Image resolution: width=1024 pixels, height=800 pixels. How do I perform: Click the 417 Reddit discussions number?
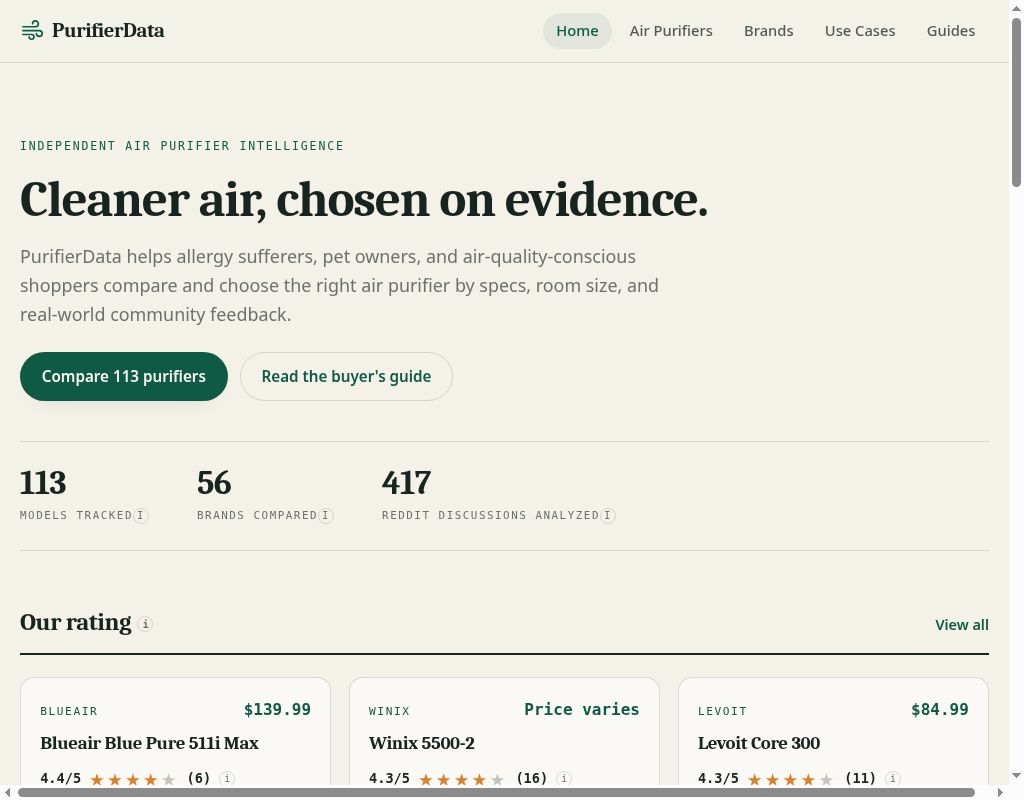406,483
